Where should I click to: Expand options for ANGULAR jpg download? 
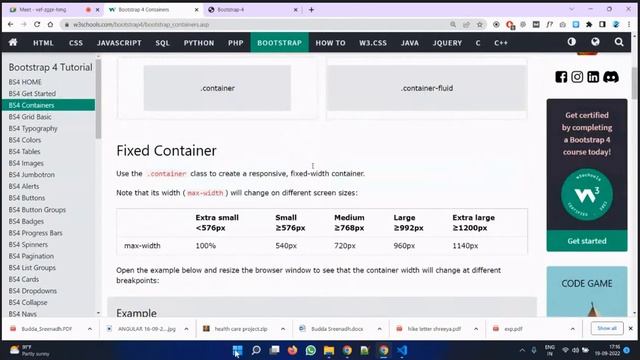coord(186,329)
